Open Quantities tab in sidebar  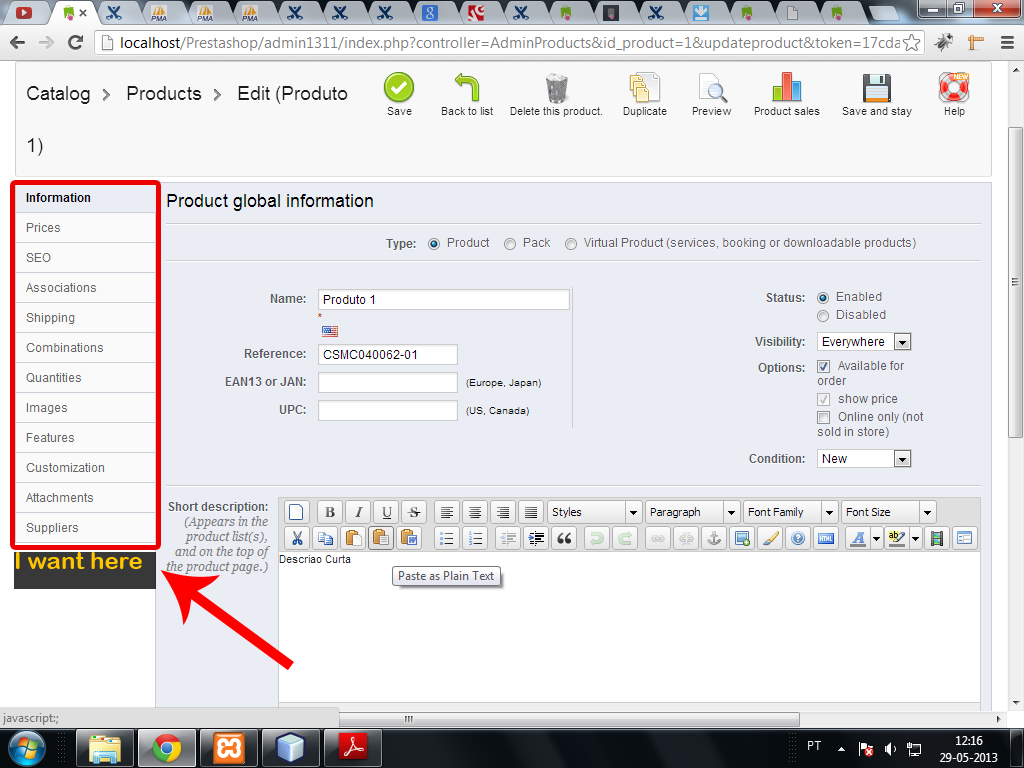coord(86,378)
